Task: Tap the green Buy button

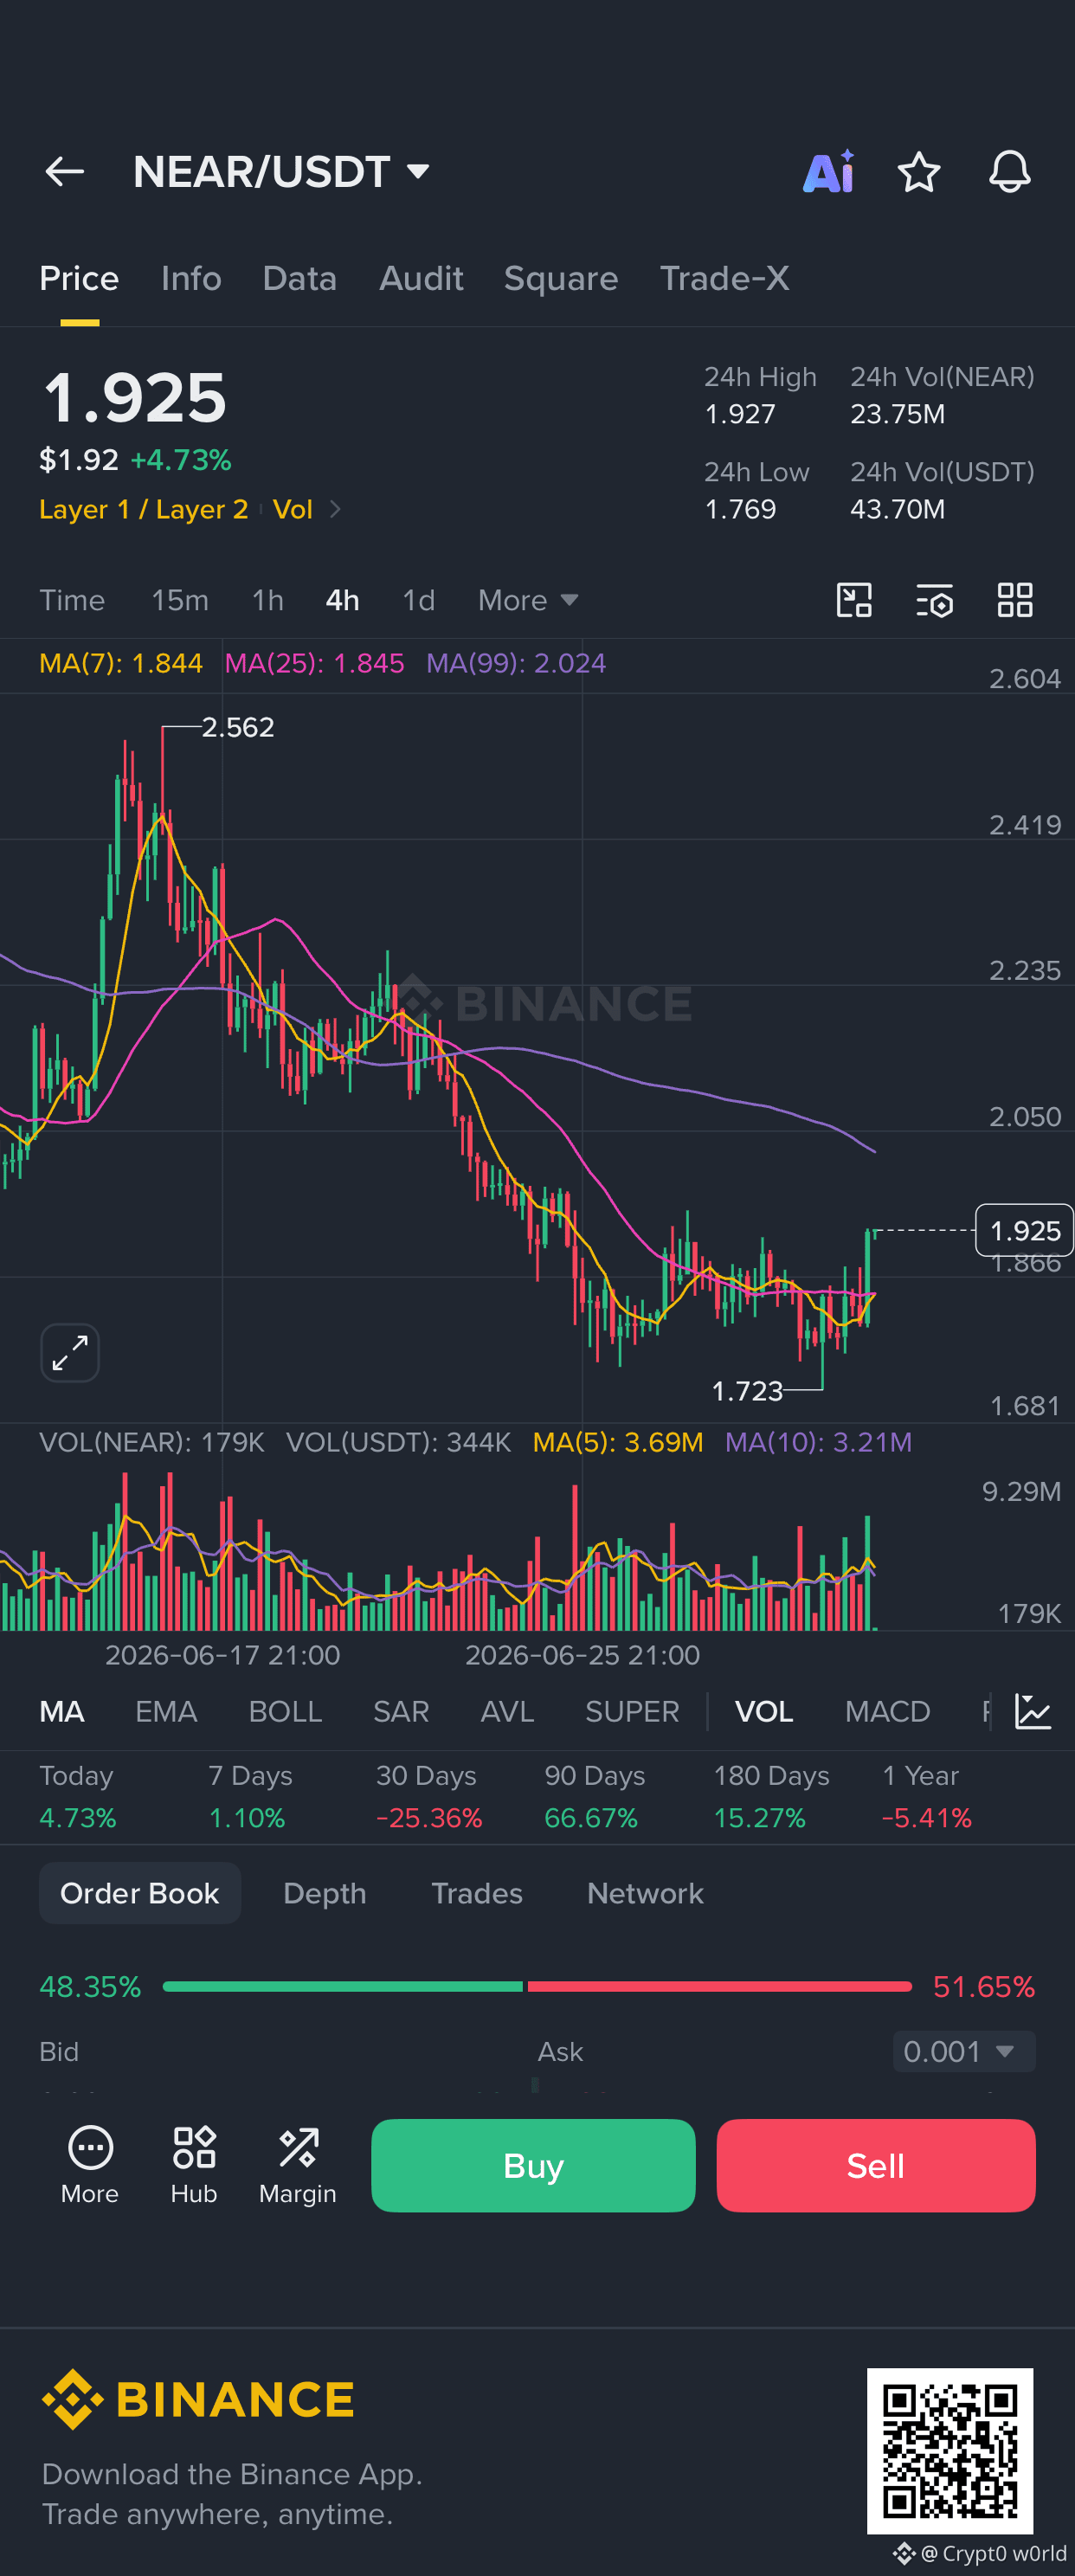Action: 533,2165
